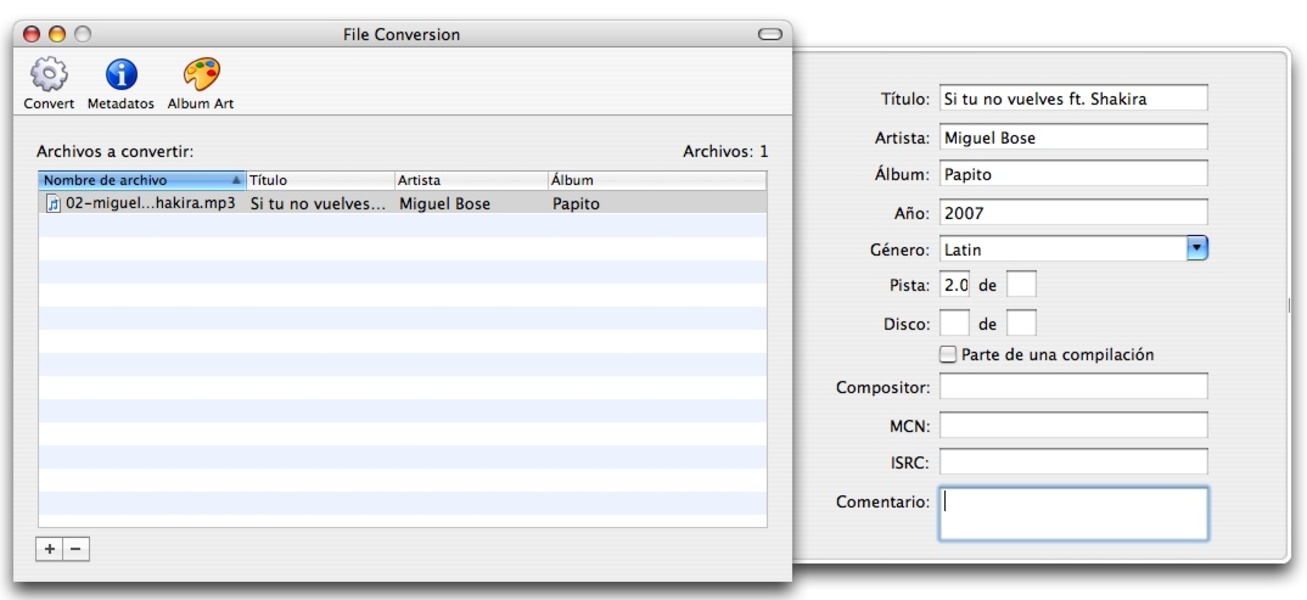
Task: Click into the Título text field
Action: (x=1072, y=99)
